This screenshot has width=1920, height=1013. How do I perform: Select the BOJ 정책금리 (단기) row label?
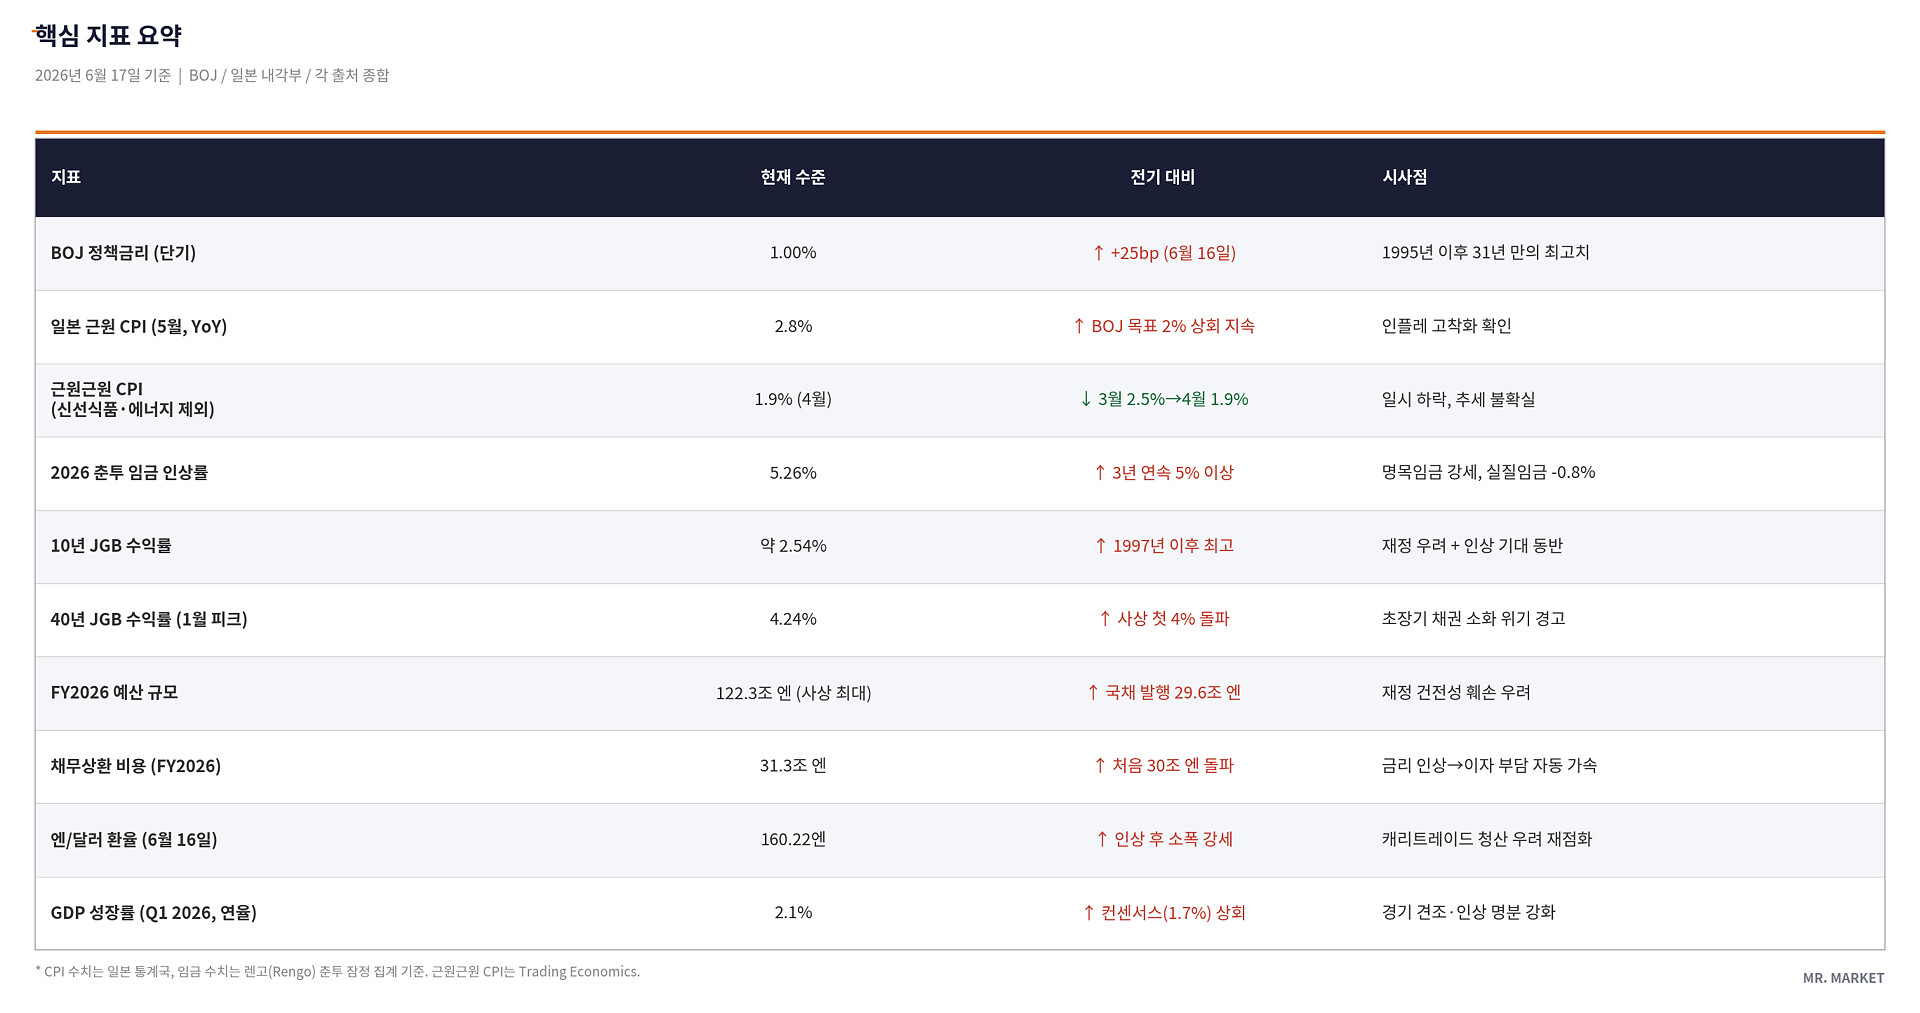123,253
